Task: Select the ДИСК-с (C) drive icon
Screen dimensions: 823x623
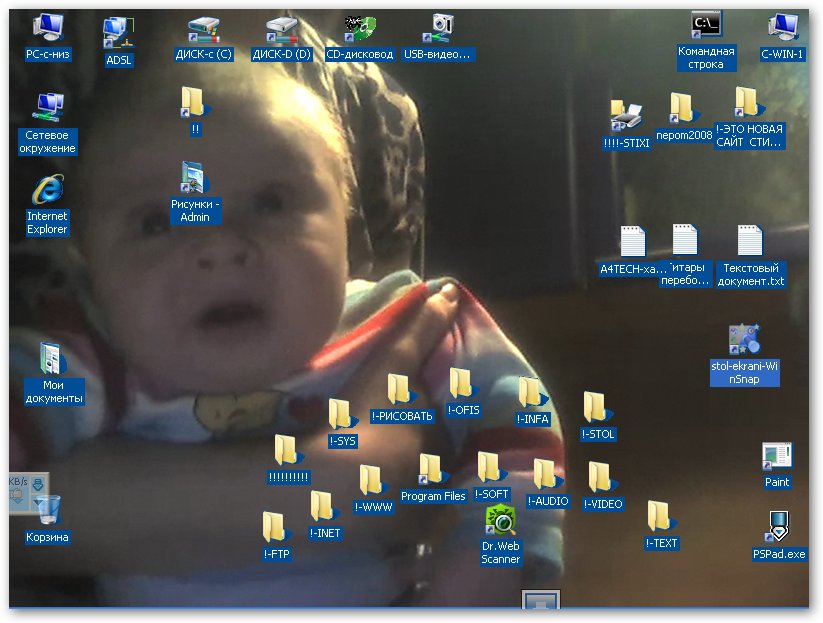Action: tap(204, 30)
